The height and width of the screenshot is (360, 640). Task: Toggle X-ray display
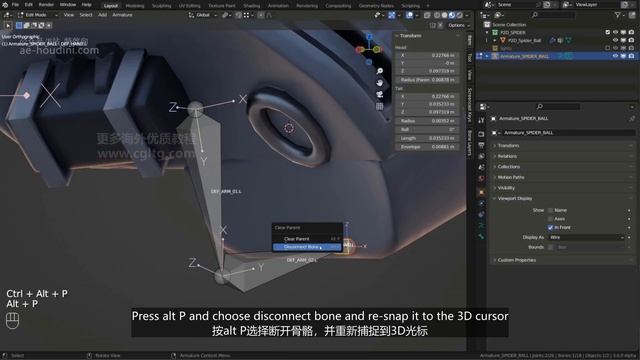pyautogui.click(x=427, y=15)
